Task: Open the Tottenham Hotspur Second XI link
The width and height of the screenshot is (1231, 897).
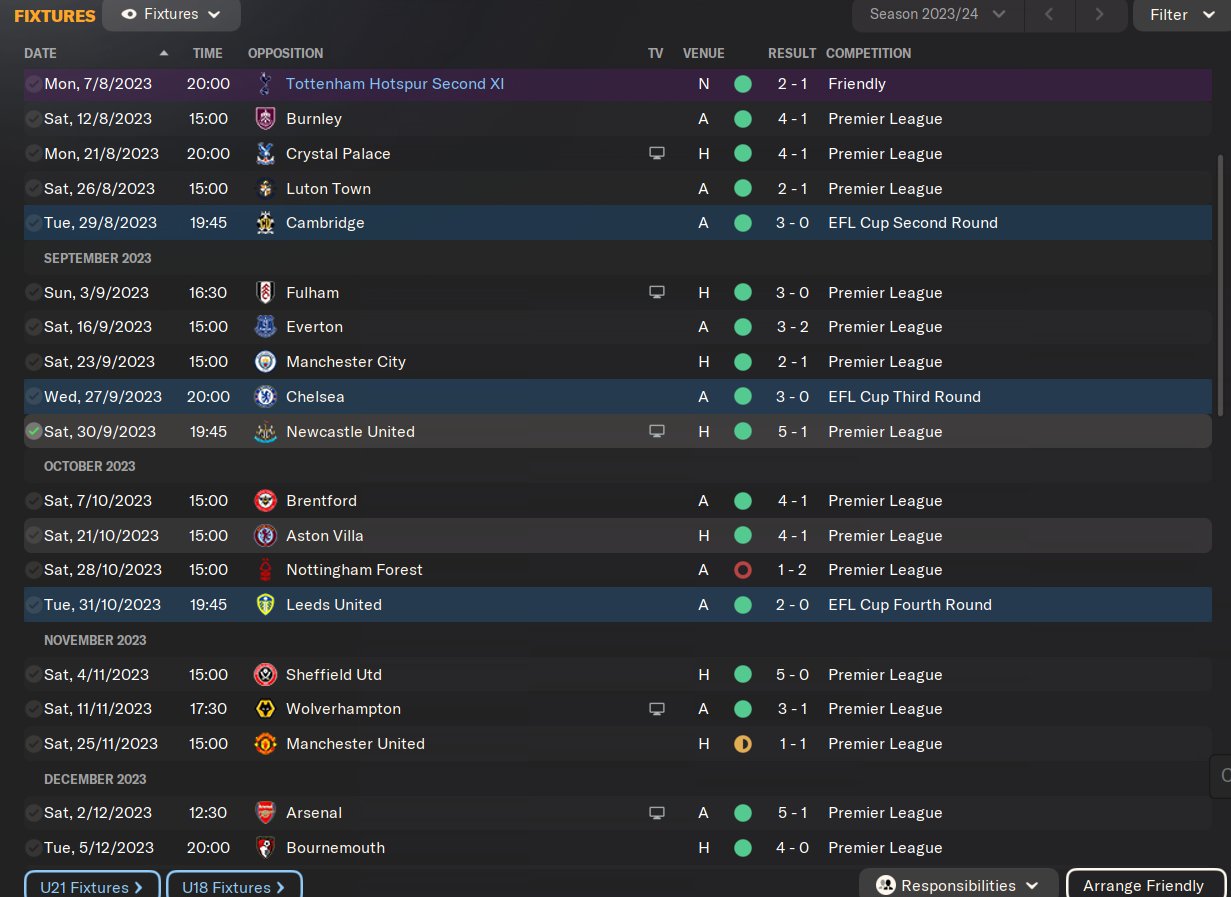Action: [395, 84]
